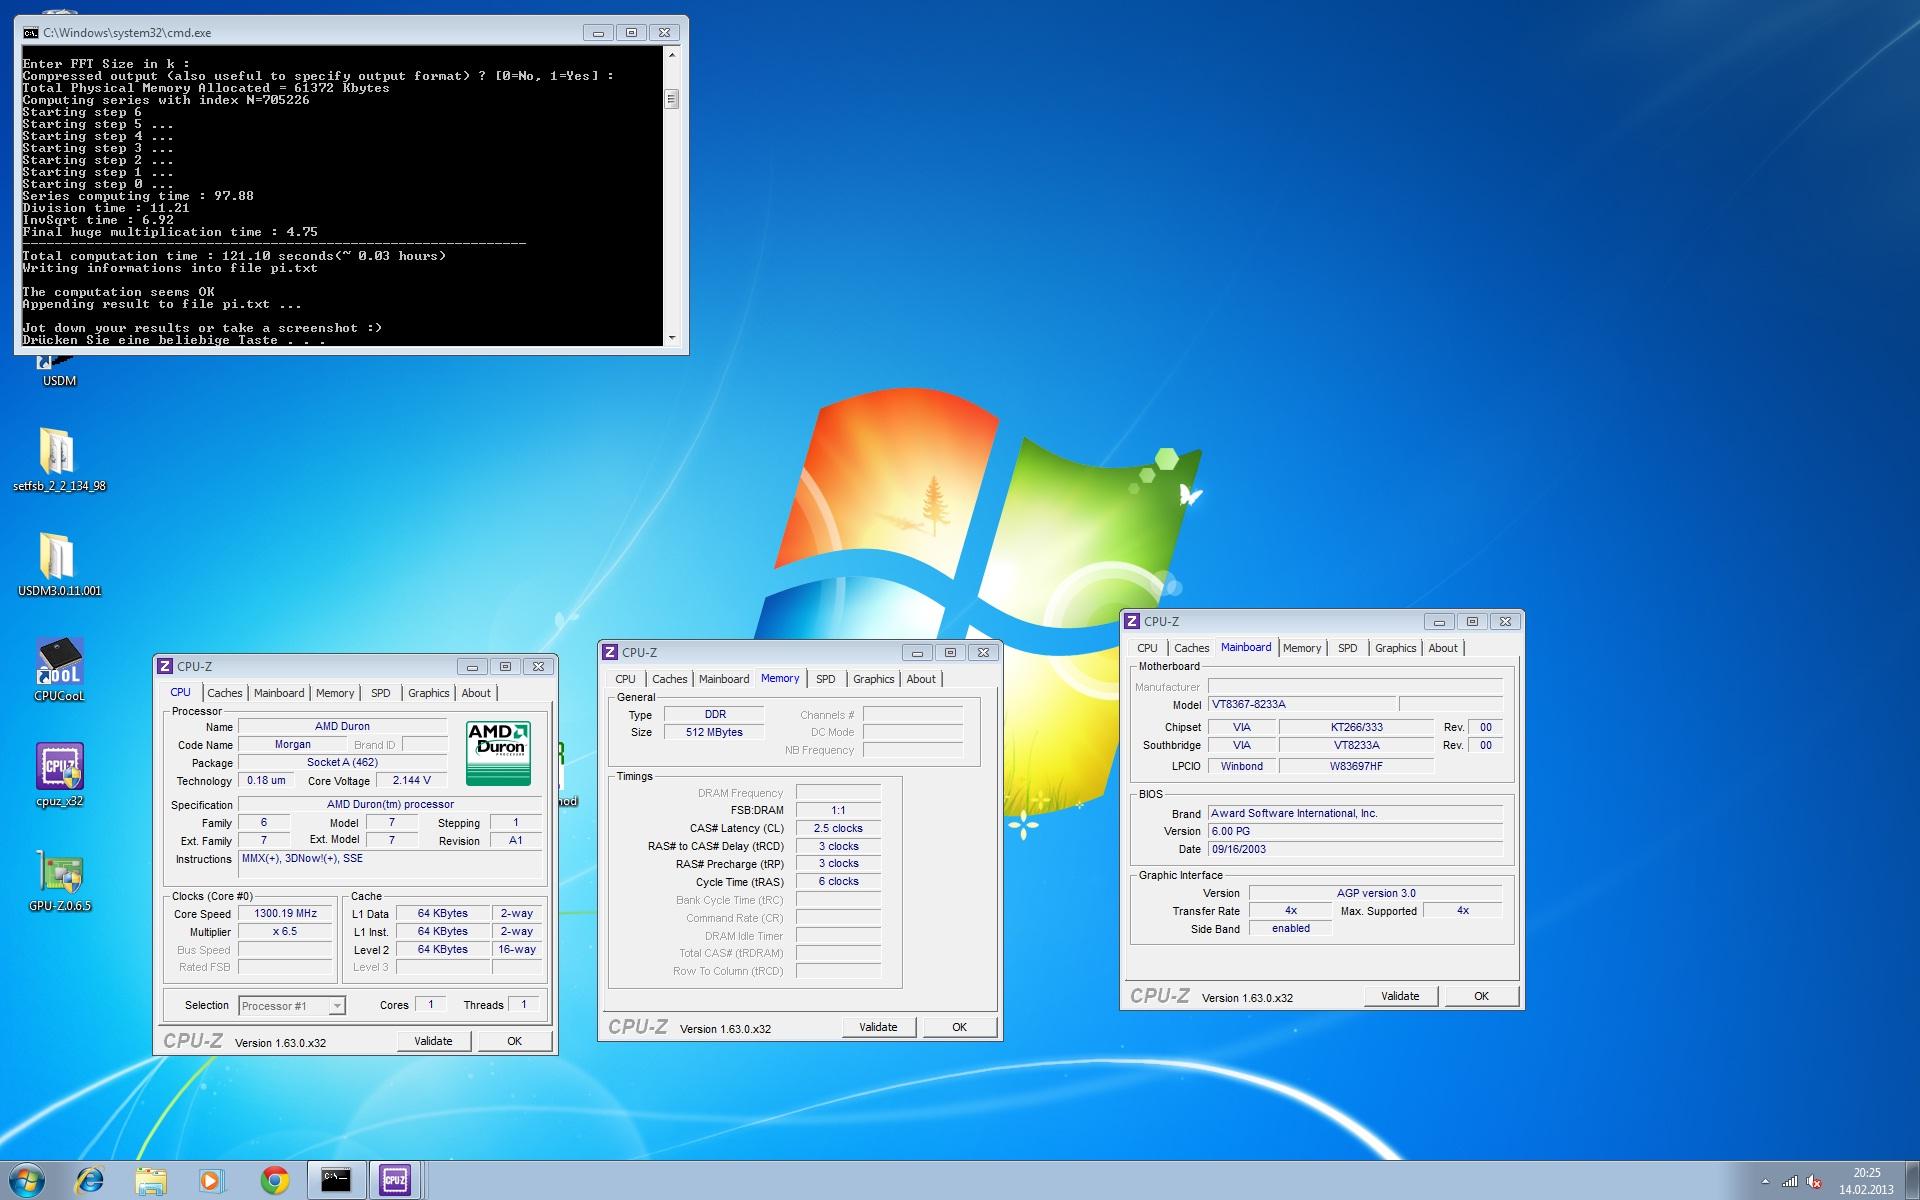The width and height of the screenshot is (1920, 1200).
Task: Switch to the cmd.exe taskbar button
Action: pyautogui.click(x=336, y=1181)
